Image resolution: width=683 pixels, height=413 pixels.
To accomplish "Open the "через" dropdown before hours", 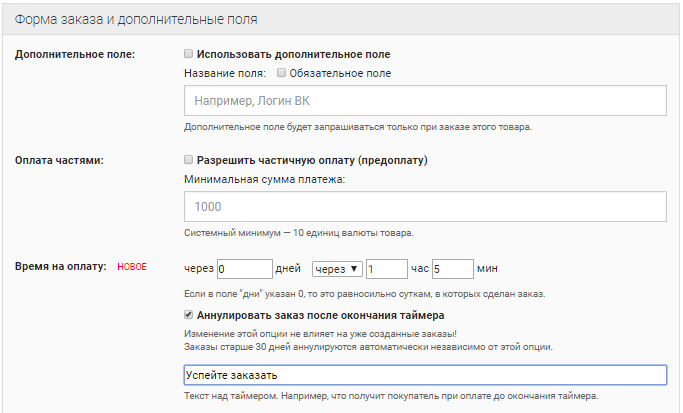I will click(335, 269).
